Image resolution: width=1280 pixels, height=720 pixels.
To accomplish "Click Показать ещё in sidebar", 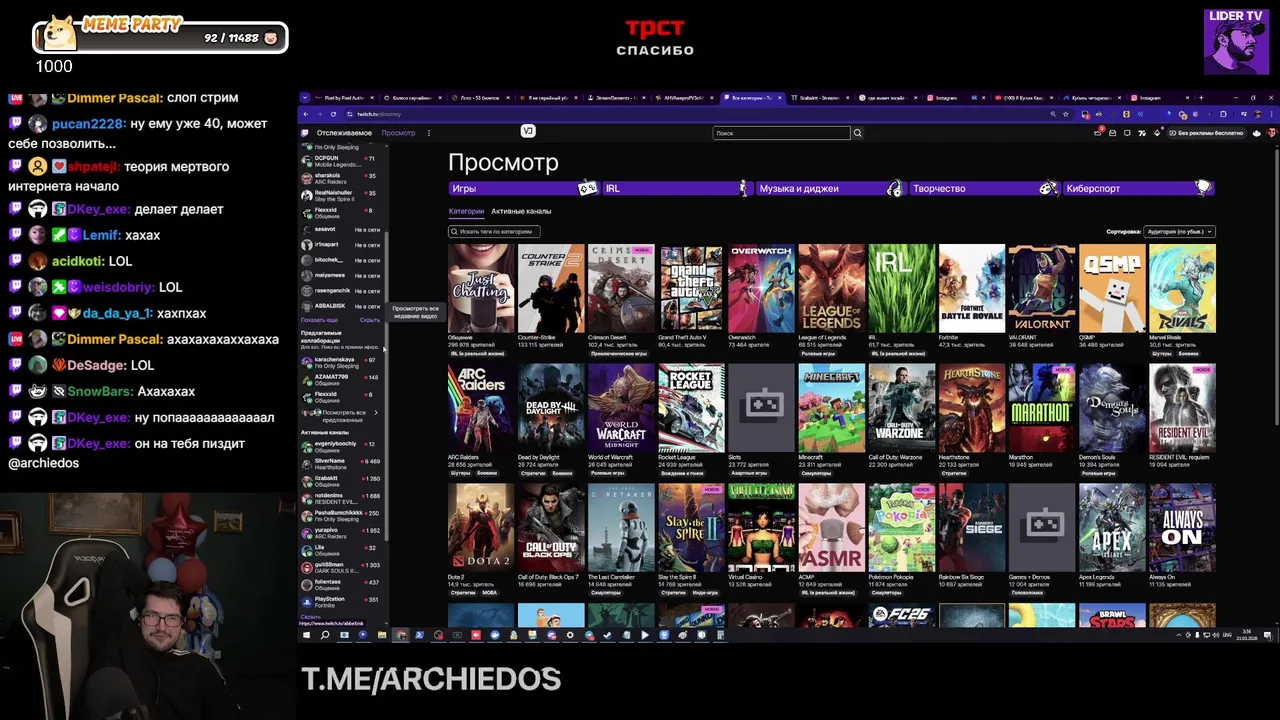I will point(319,320).
